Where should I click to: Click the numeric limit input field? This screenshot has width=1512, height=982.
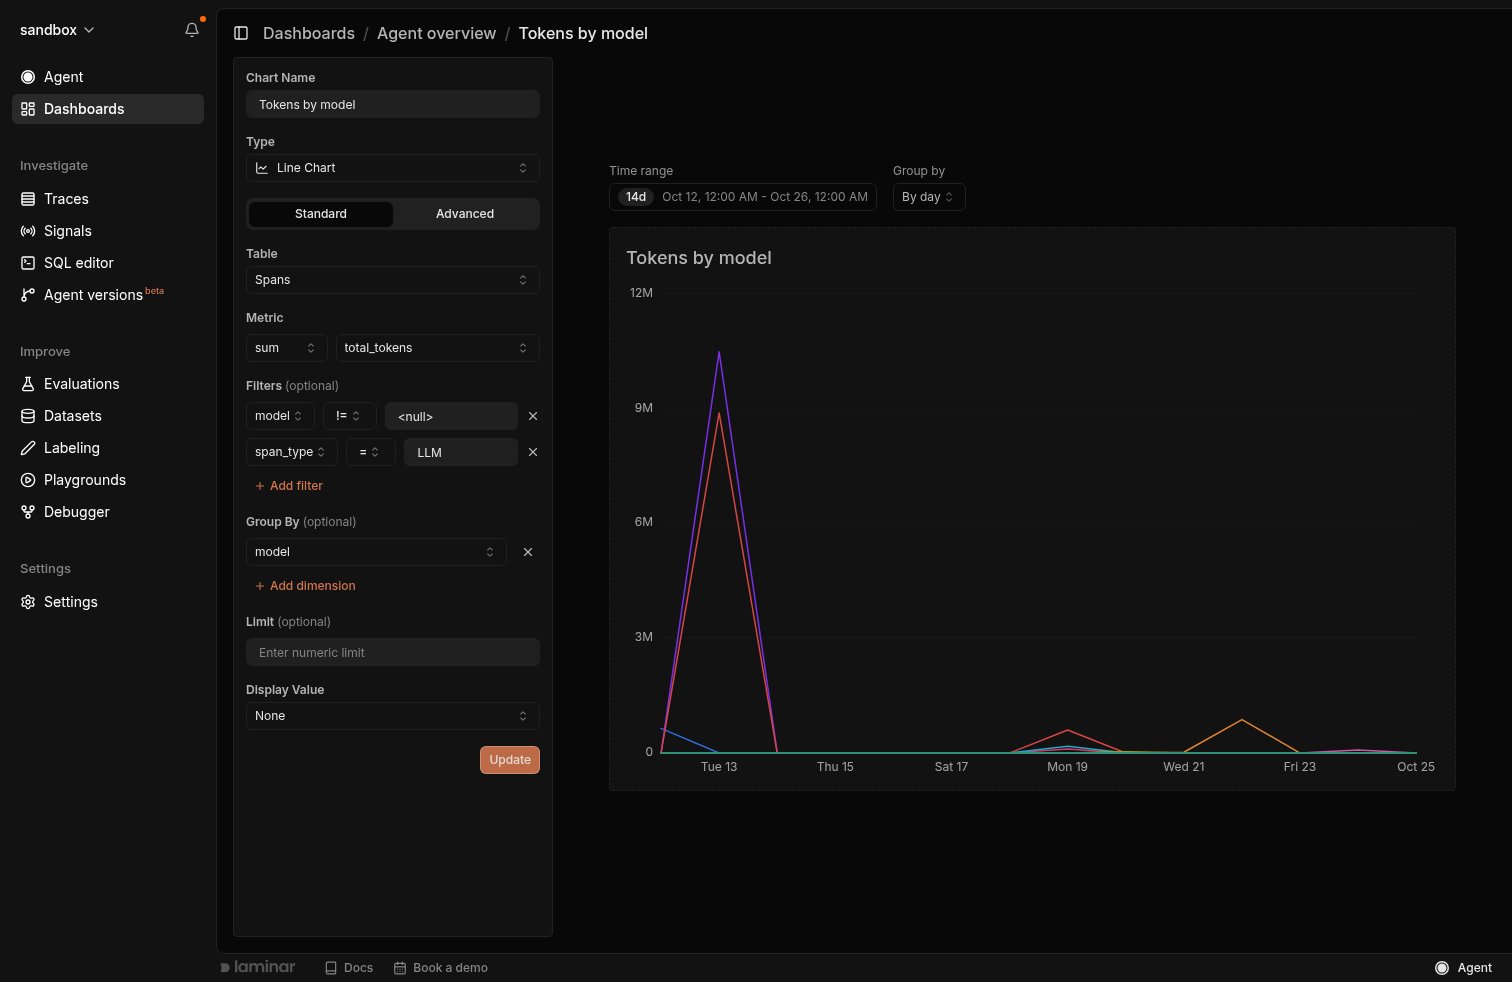click(393, 652)
